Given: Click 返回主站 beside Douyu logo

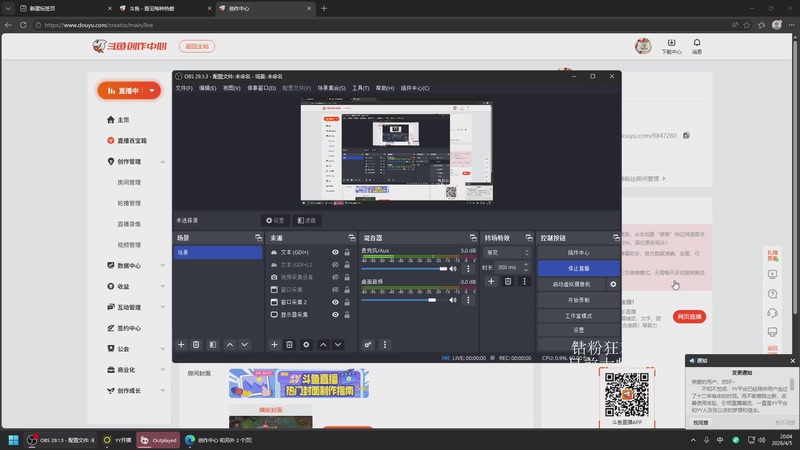Looking at the screenshot, I should (x=197, y=46).
